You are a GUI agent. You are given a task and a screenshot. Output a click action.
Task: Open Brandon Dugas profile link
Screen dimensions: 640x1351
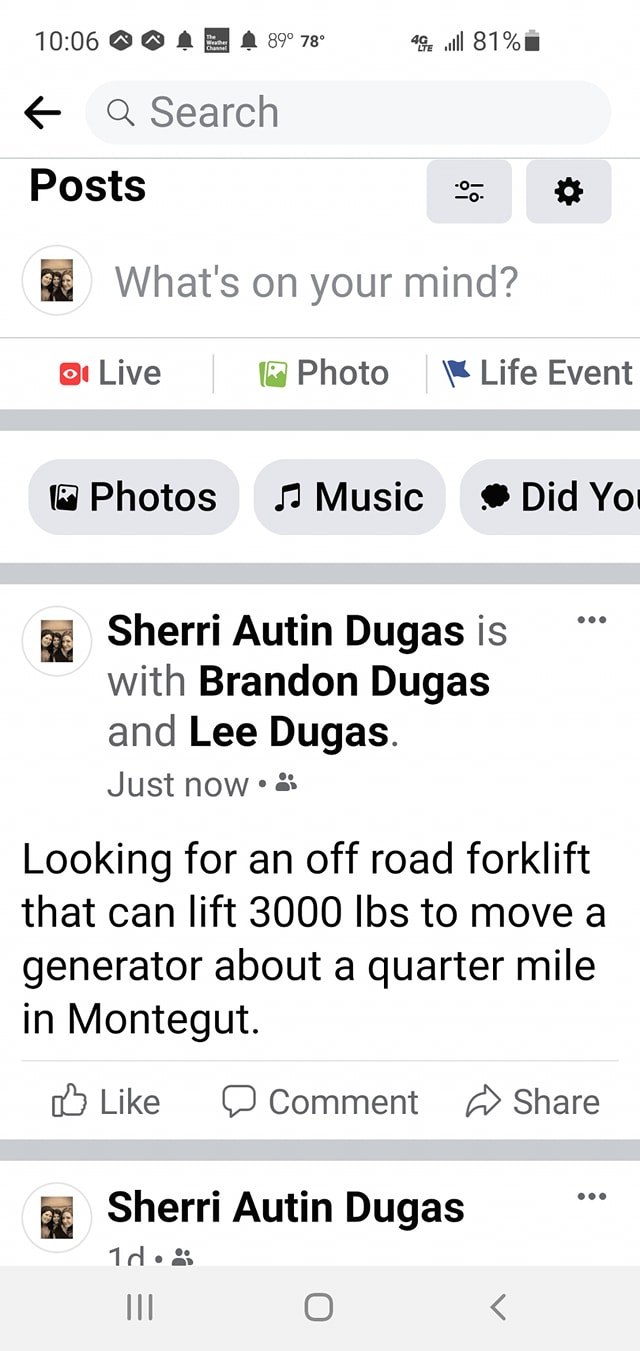tap(344, 682)
